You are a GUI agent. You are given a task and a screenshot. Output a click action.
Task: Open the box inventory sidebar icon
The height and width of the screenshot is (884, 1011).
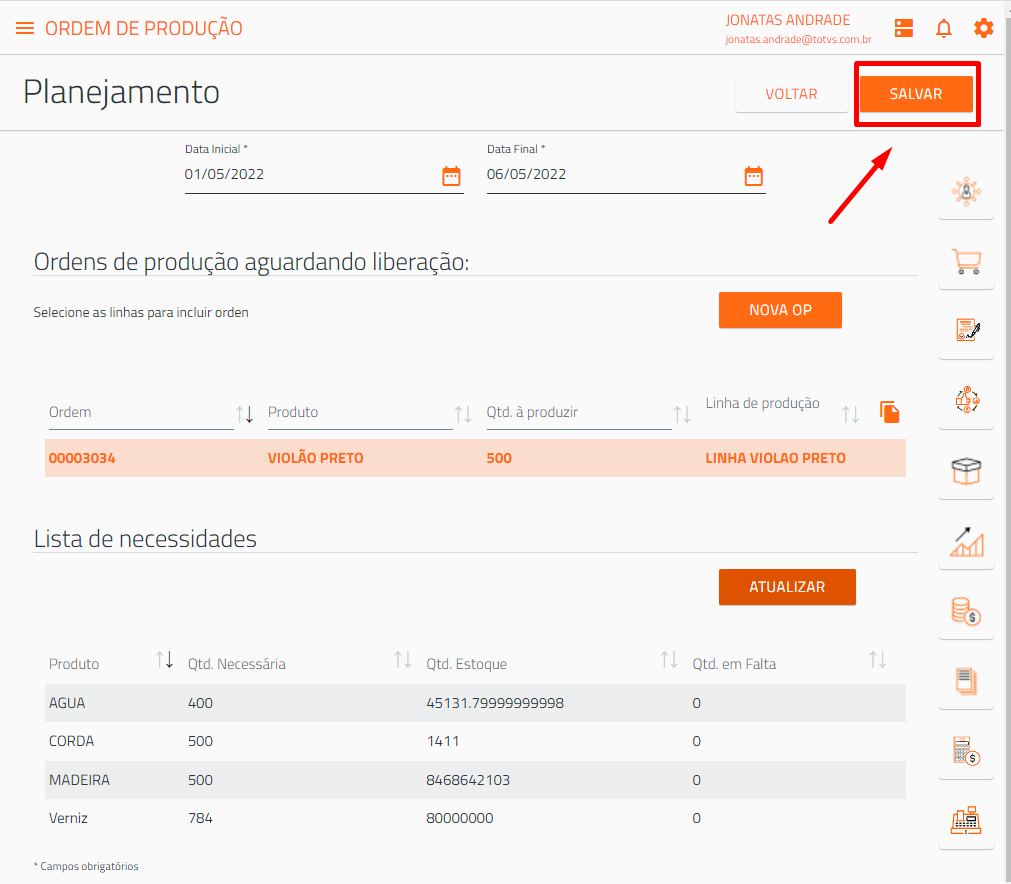966,471
